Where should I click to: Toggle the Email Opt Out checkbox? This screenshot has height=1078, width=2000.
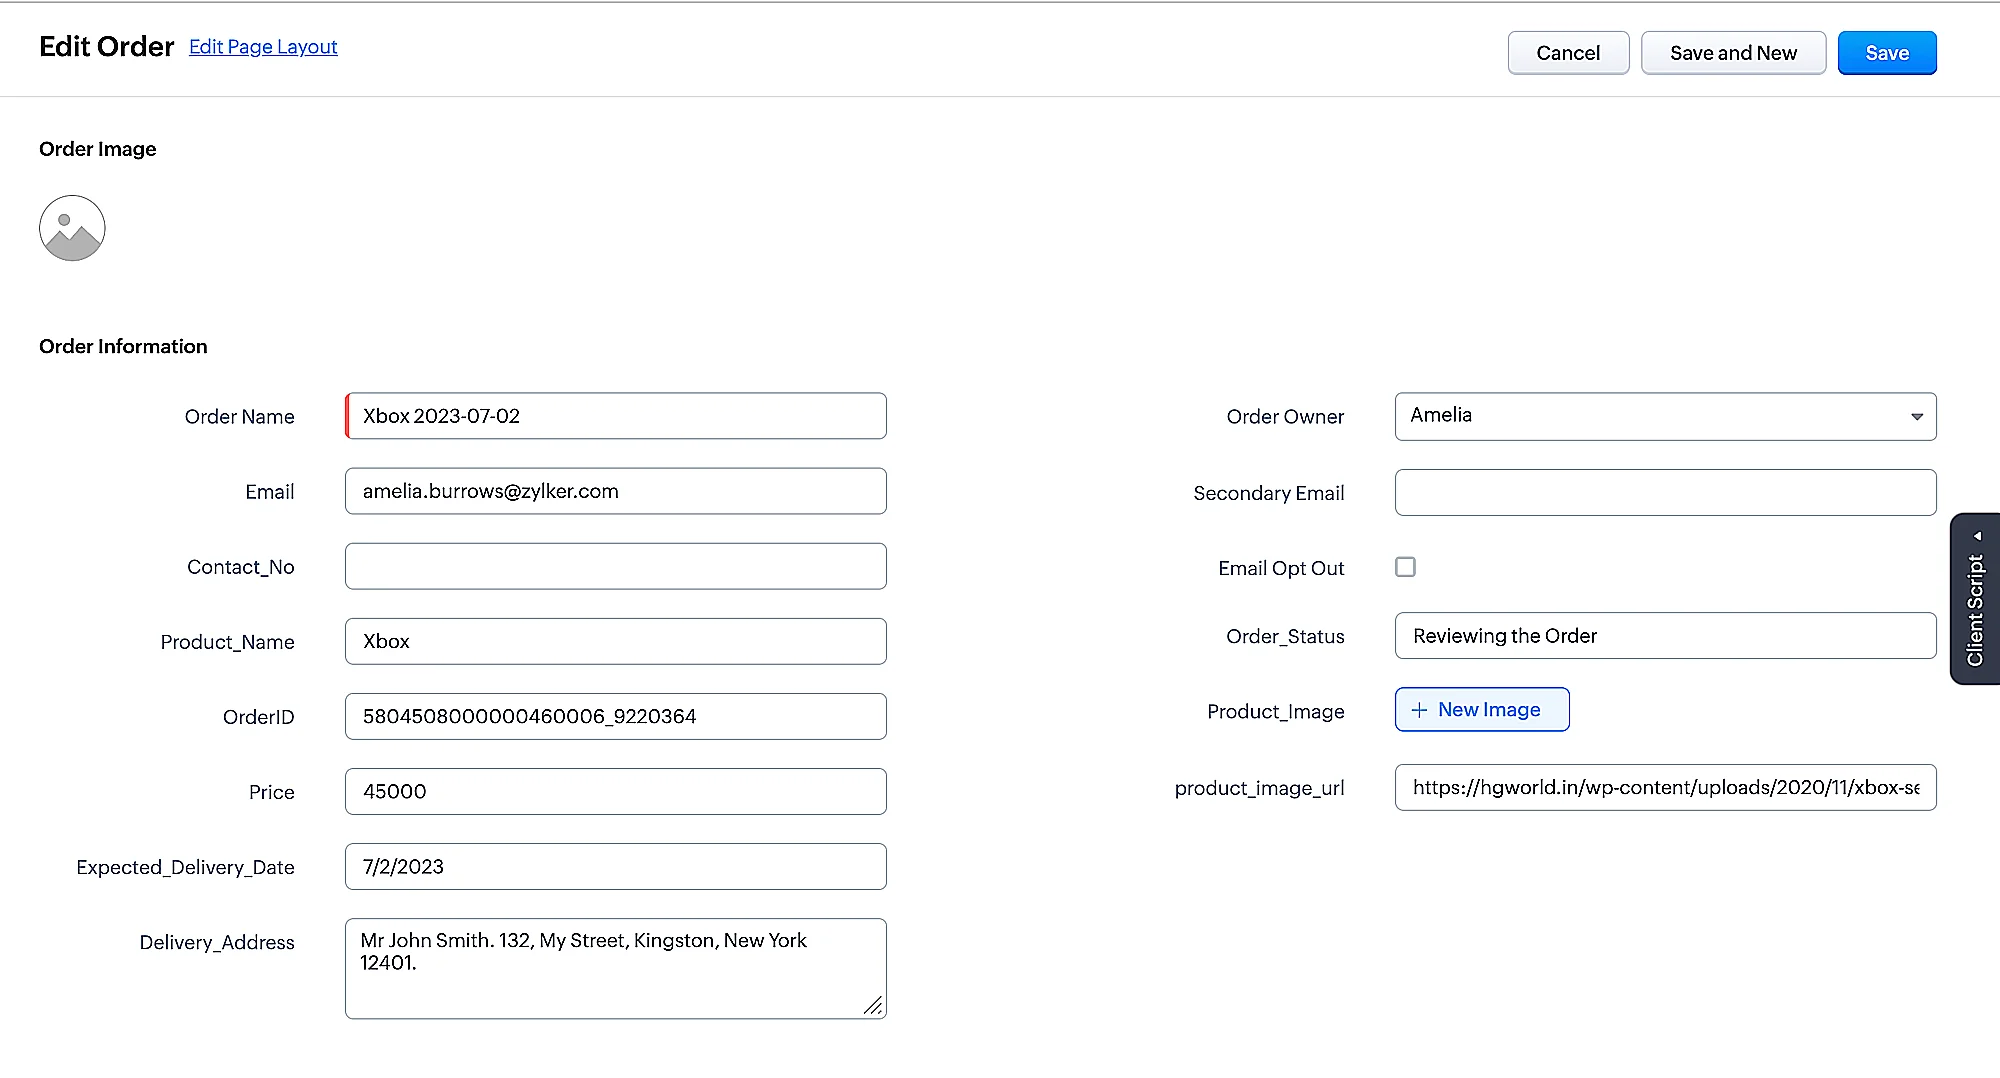tap(1405, 567)
